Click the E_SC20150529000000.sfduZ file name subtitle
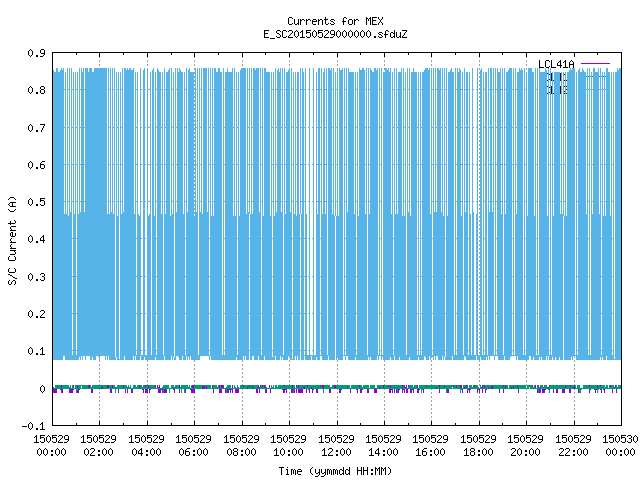The image size is (640, 480). (x=335, y=34)
